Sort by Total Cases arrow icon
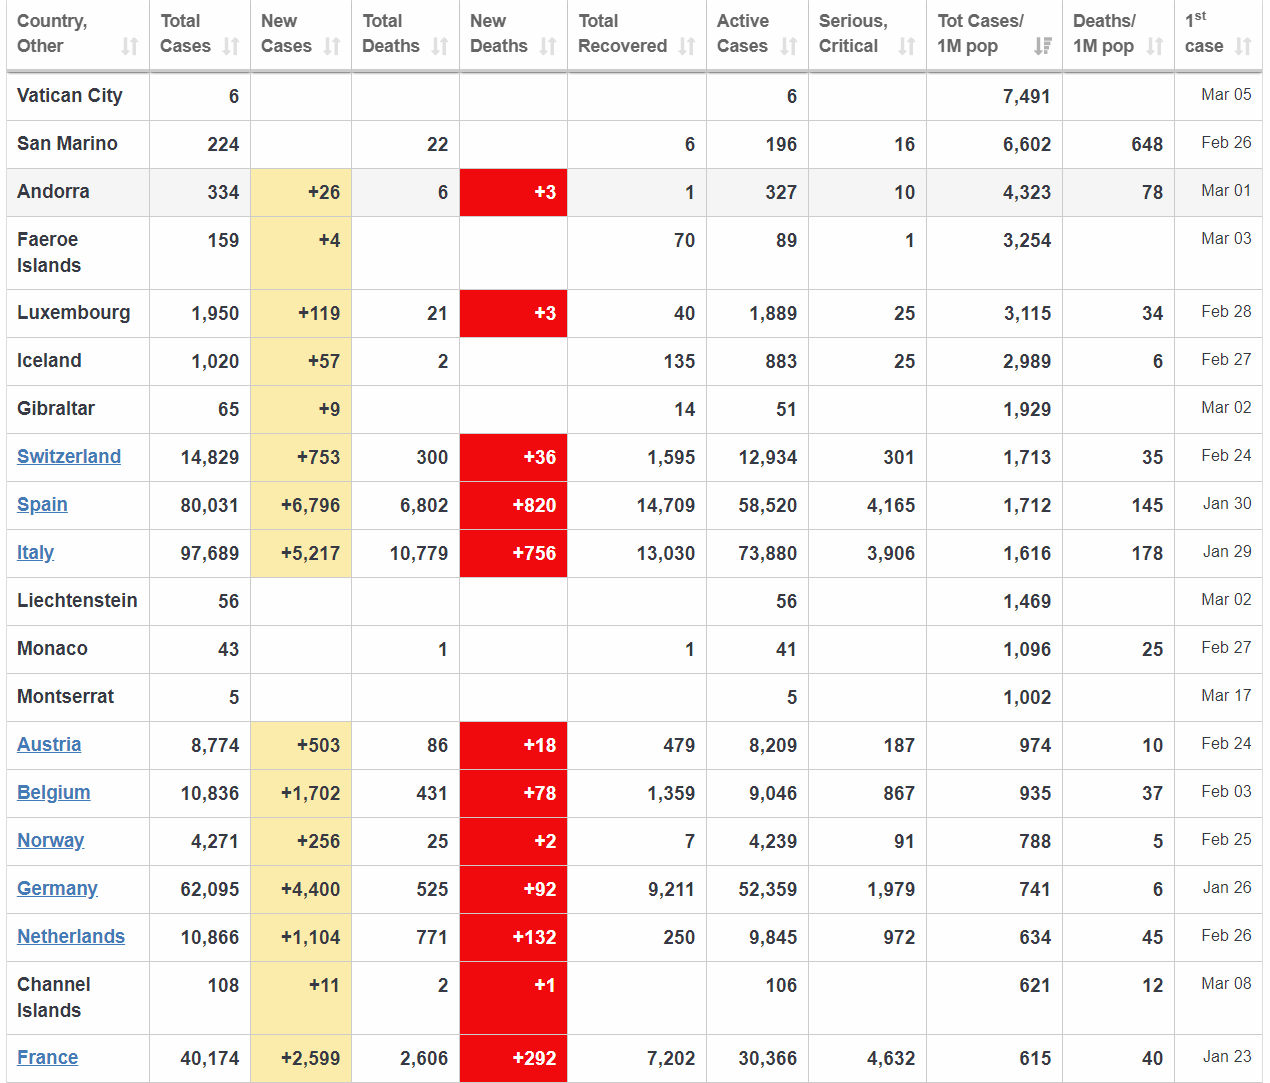This screenshot has width=1270, height=1083. pos(231,46)
